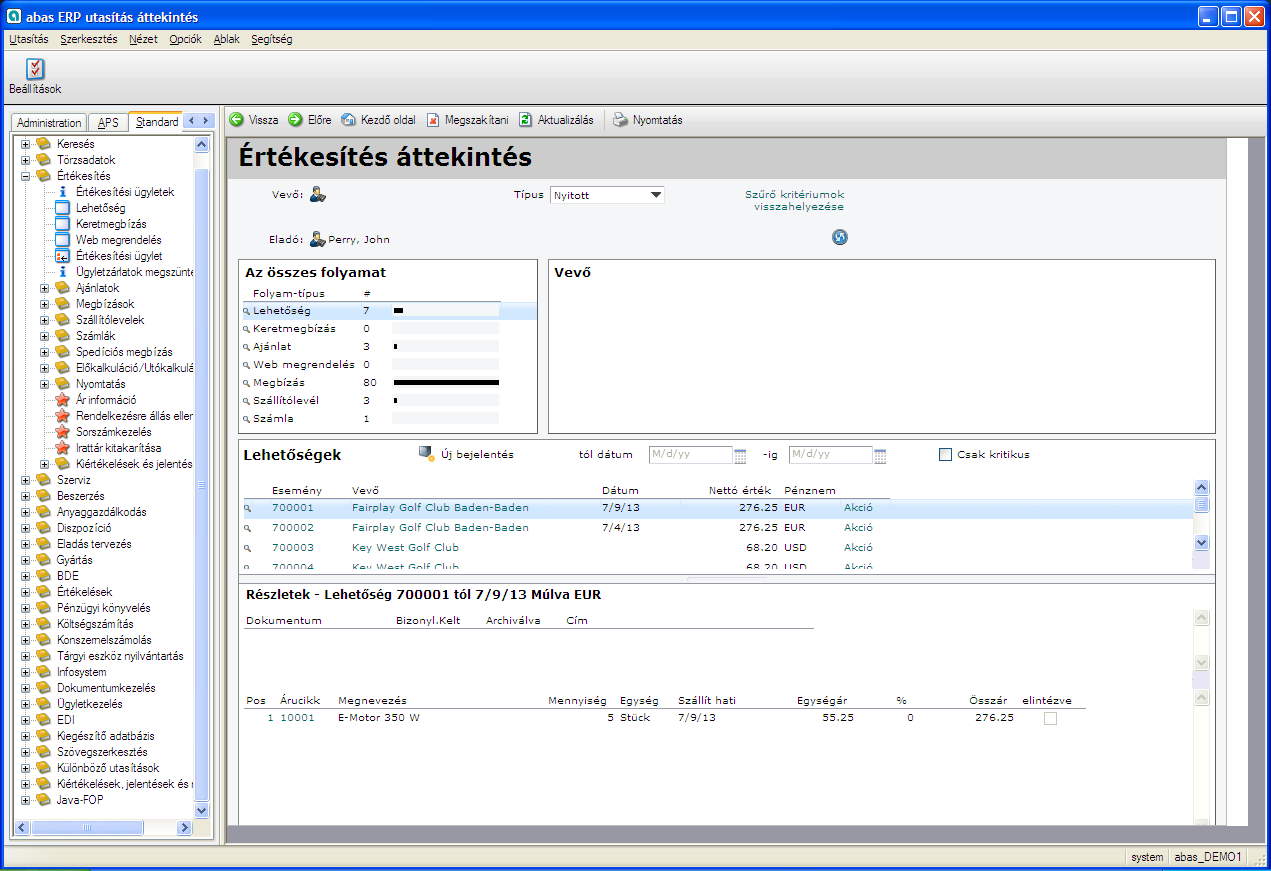Print using the Nyomtatás printer icon
This screenshot has width=1271, height=871.
point(621,120)
